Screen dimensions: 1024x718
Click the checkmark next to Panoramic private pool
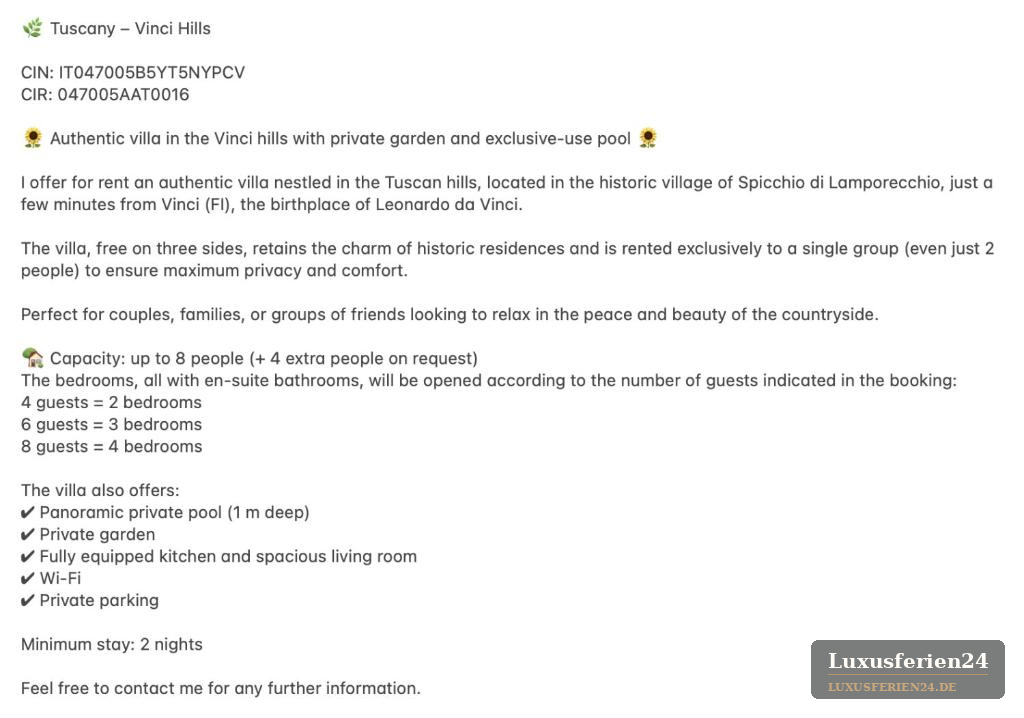27,512
